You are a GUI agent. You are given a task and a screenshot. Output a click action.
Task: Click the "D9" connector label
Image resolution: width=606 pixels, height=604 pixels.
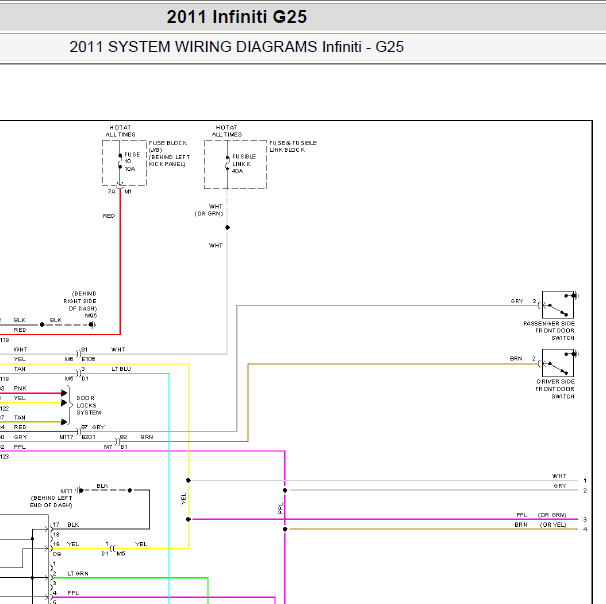(x=57, y=554)
